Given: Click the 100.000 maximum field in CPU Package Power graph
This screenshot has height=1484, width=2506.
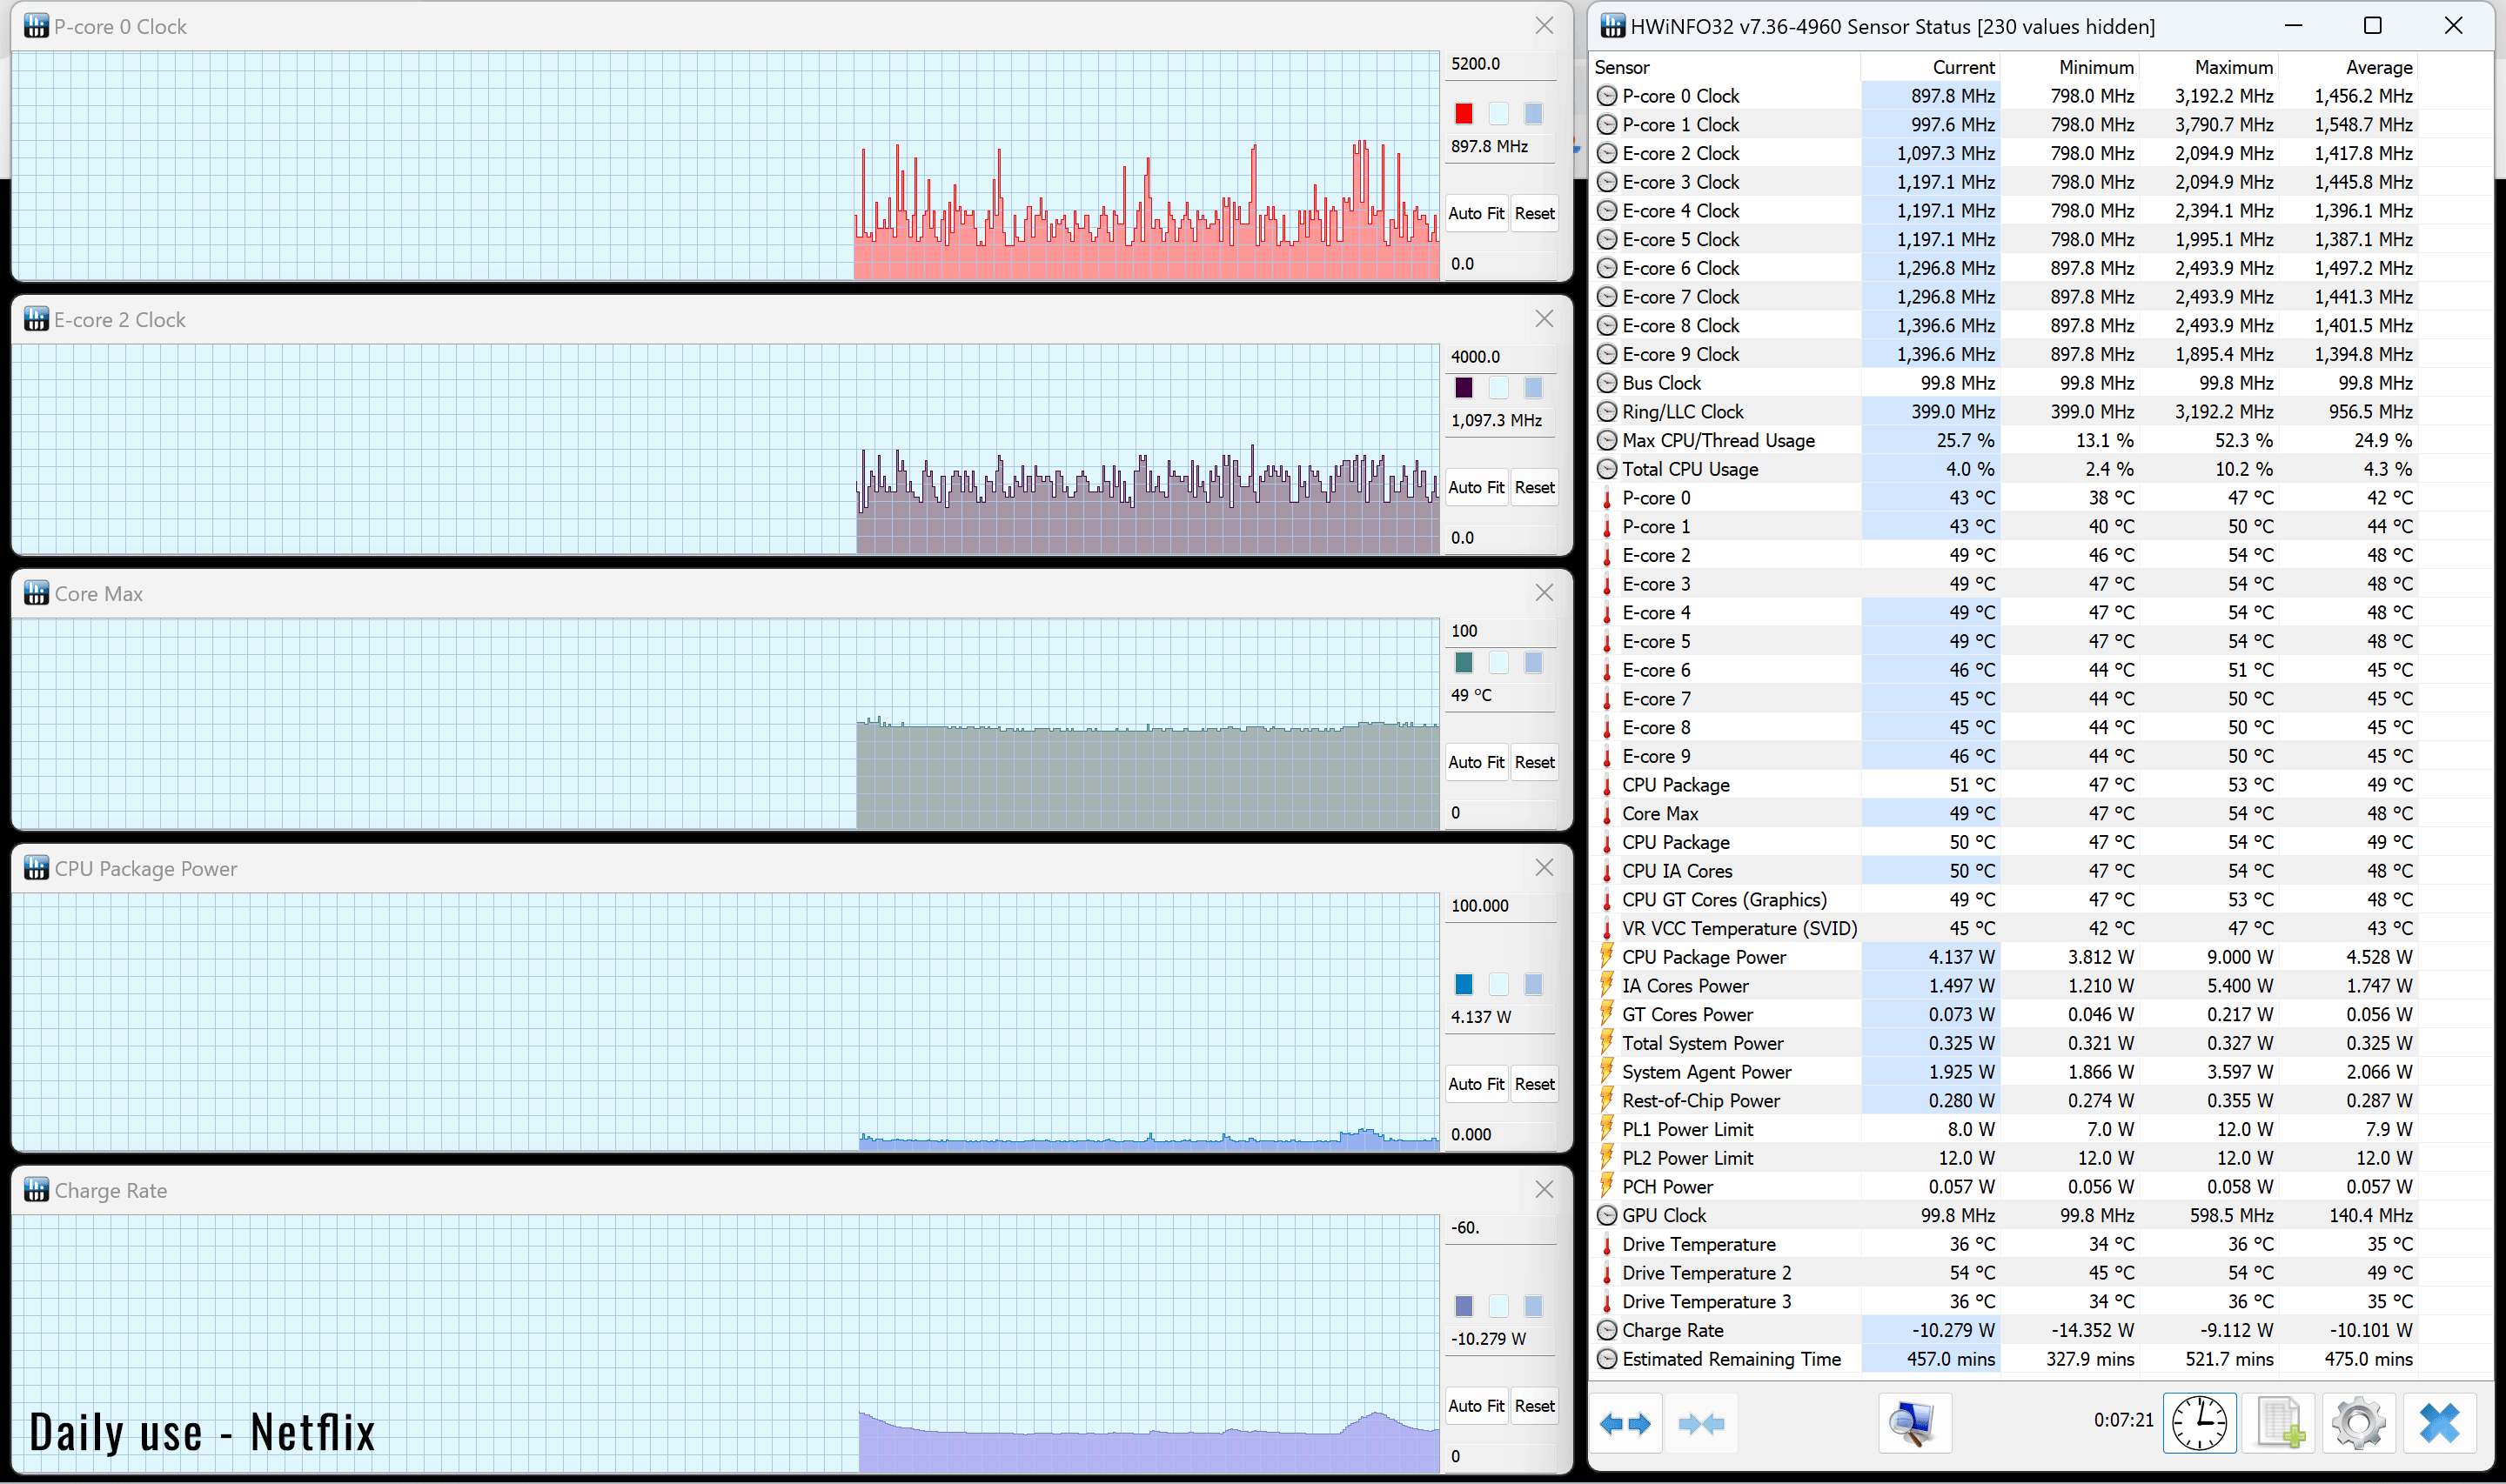Looking at the screenshot, I should click(x=1501, y=906).
